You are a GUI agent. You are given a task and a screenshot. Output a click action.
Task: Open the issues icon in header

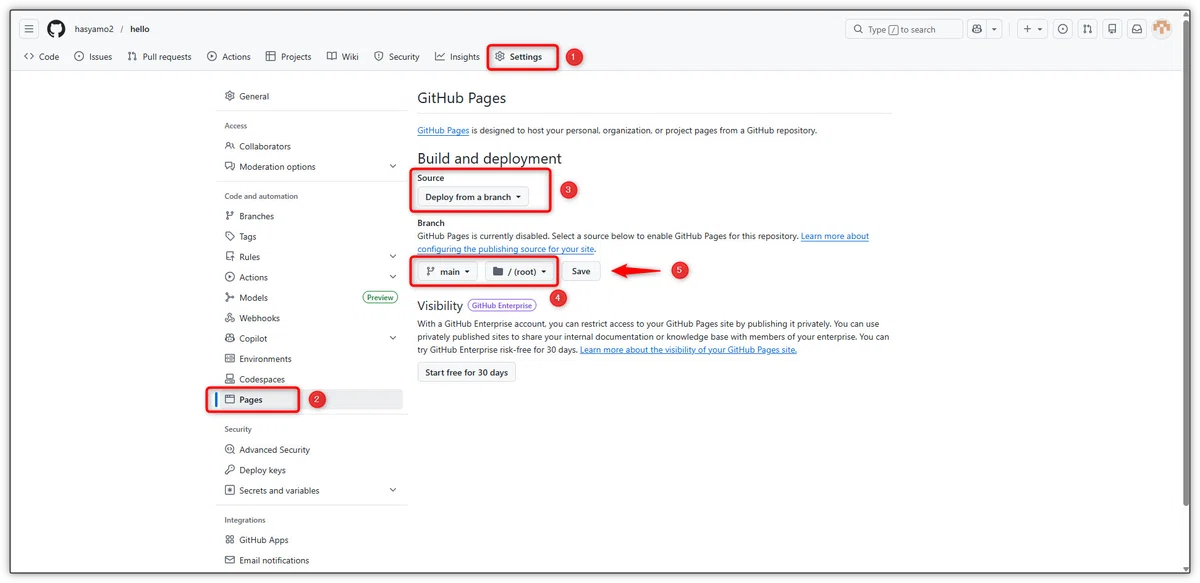(1063, 29)
